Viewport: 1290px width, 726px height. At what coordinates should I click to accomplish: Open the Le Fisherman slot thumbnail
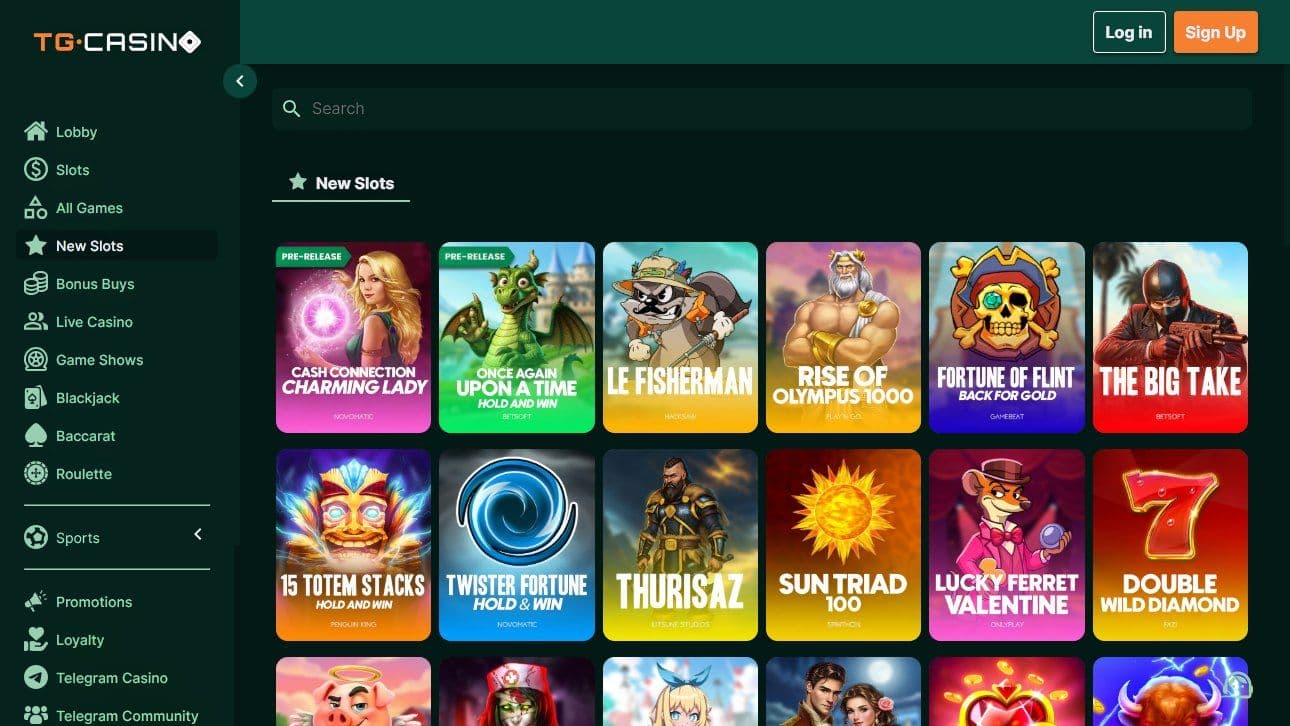click(680, 337)
